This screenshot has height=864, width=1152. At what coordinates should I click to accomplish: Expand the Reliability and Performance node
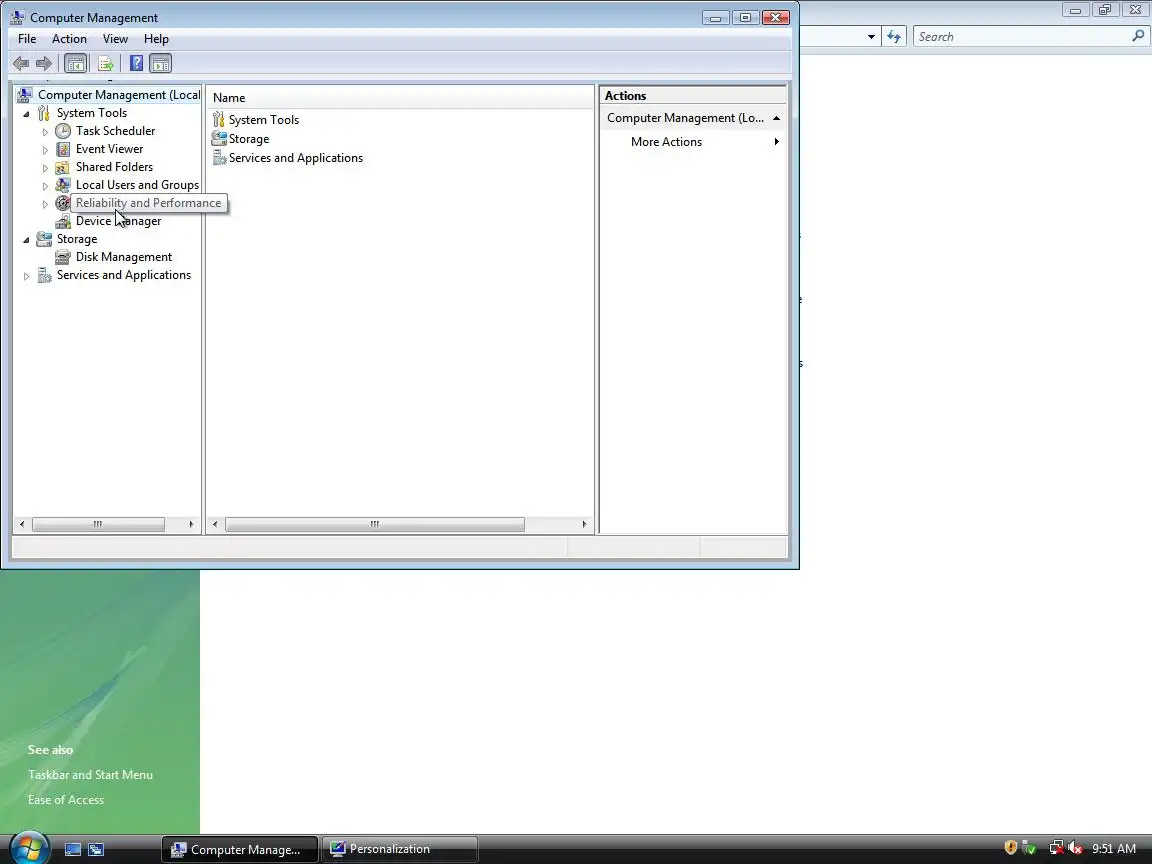click(x=45, y=204)
